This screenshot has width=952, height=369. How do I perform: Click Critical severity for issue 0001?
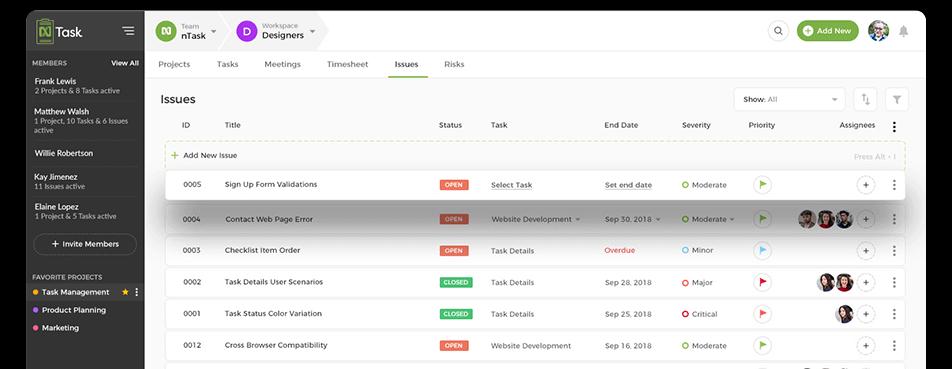click(x=699, y=314)
